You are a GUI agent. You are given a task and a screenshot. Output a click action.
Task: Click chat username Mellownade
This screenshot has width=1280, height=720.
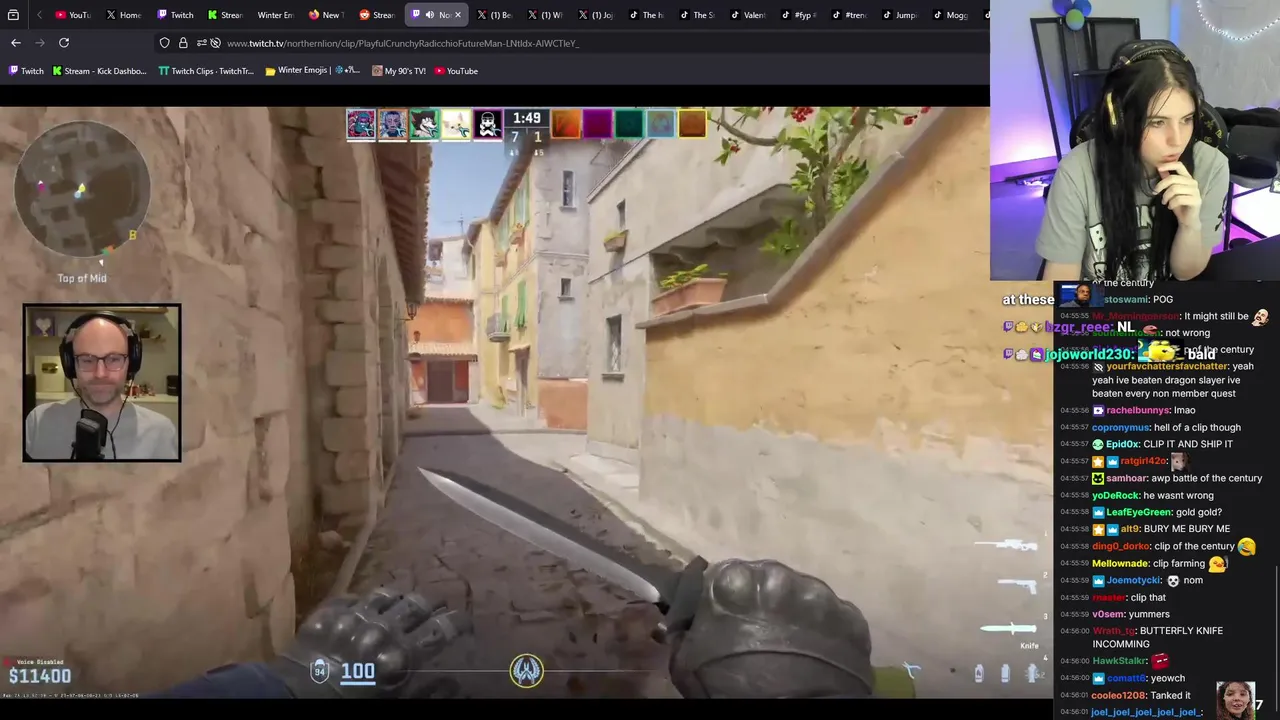point(1120,563)
